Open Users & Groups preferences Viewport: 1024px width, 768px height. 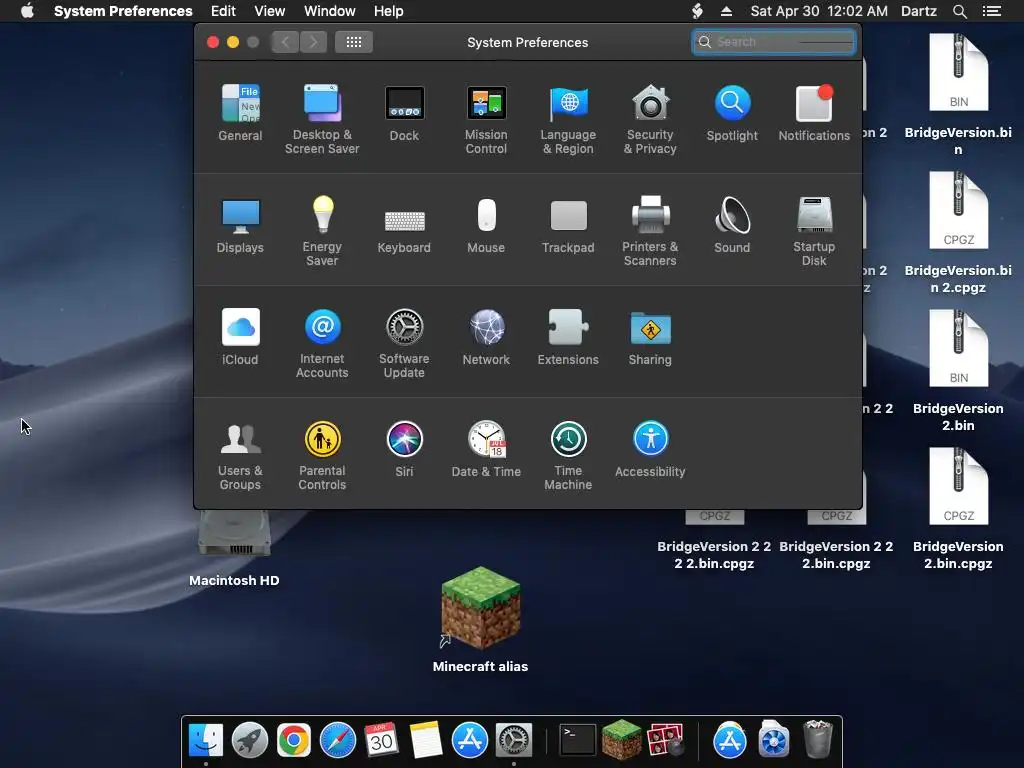tap(240, 456)
